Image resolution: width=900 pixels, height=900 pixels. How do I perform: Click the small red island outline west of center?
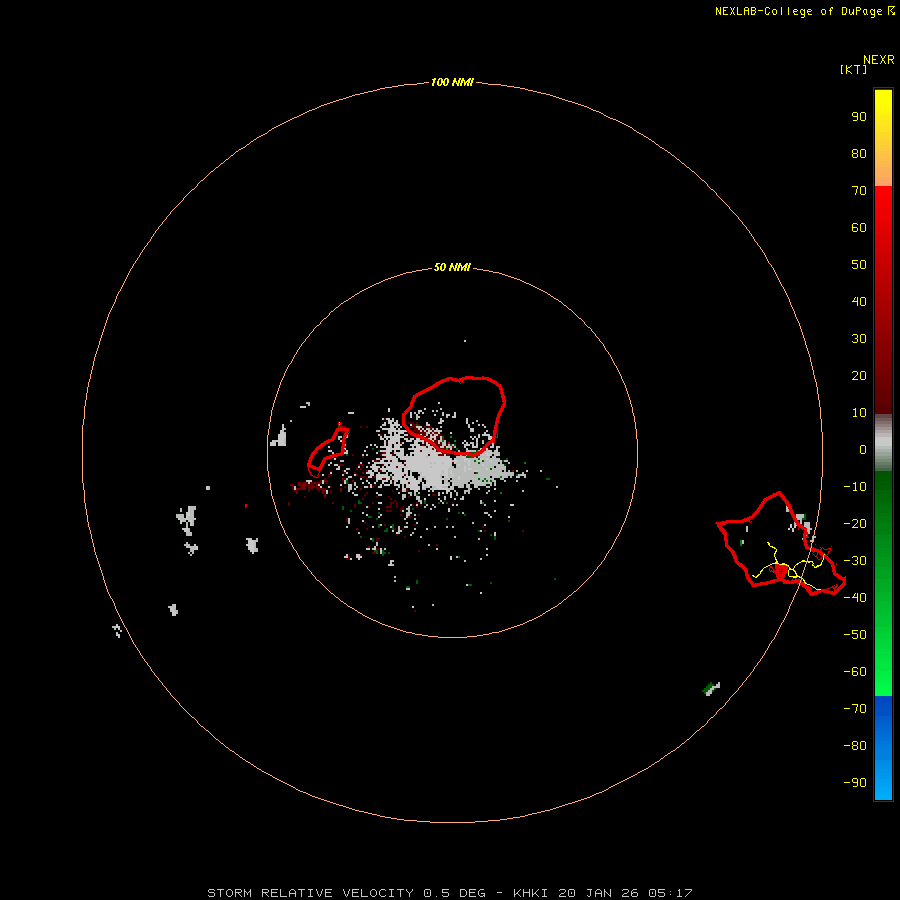(328, 451)
